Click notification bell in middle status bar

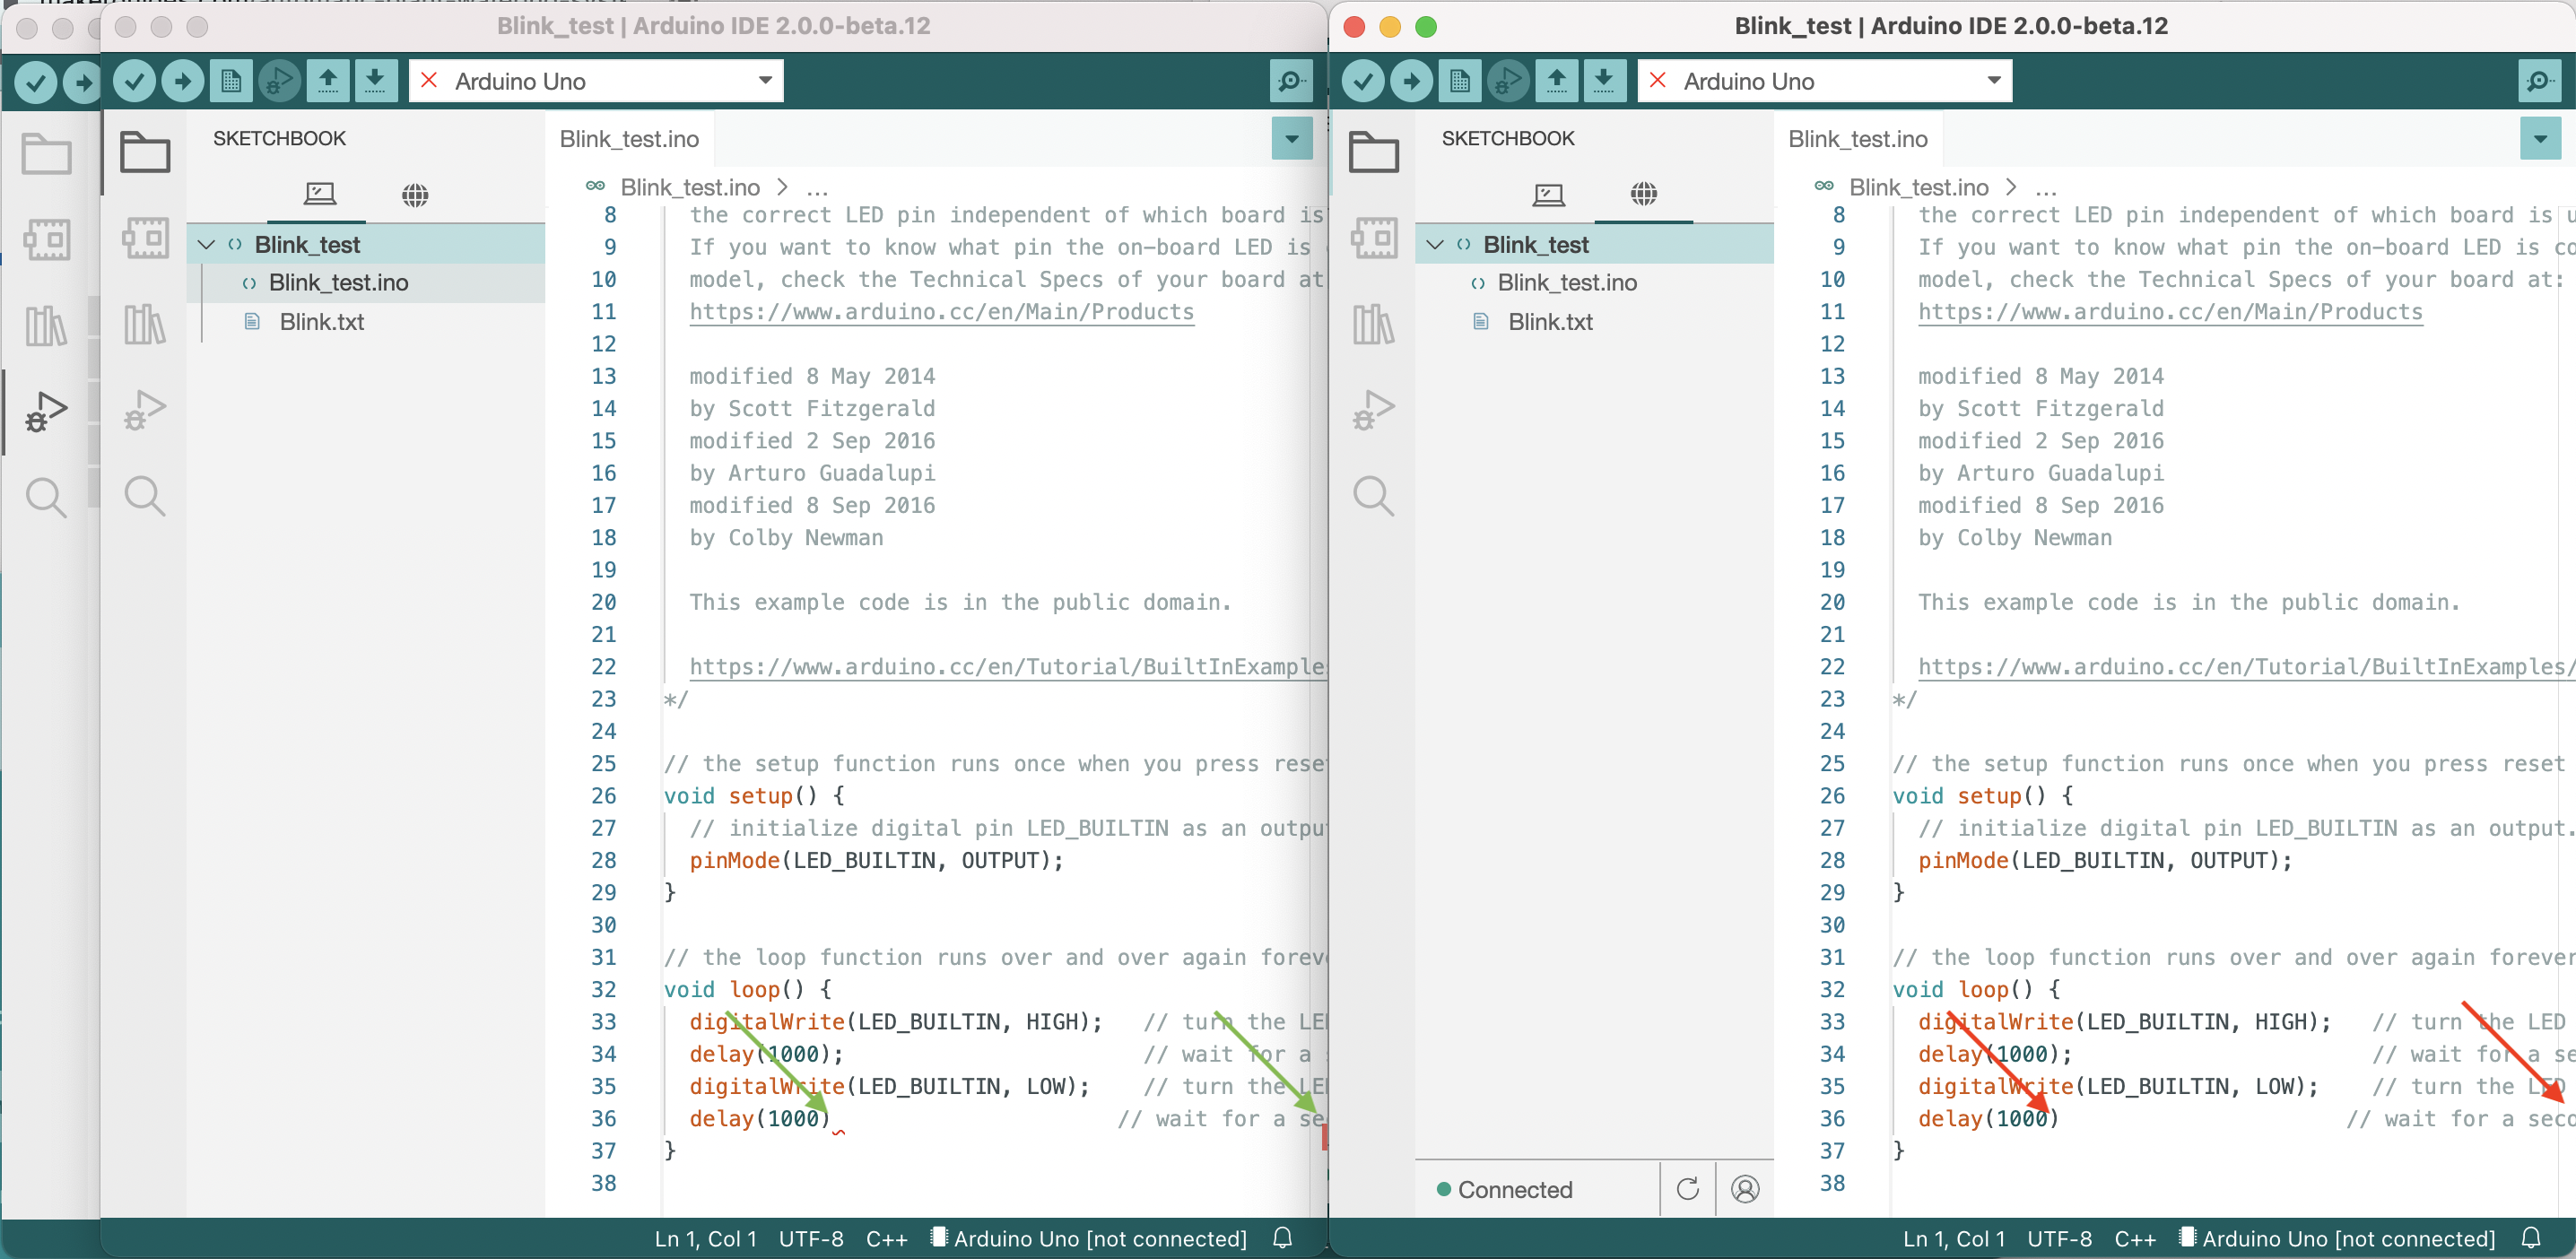(1283, 1238)
